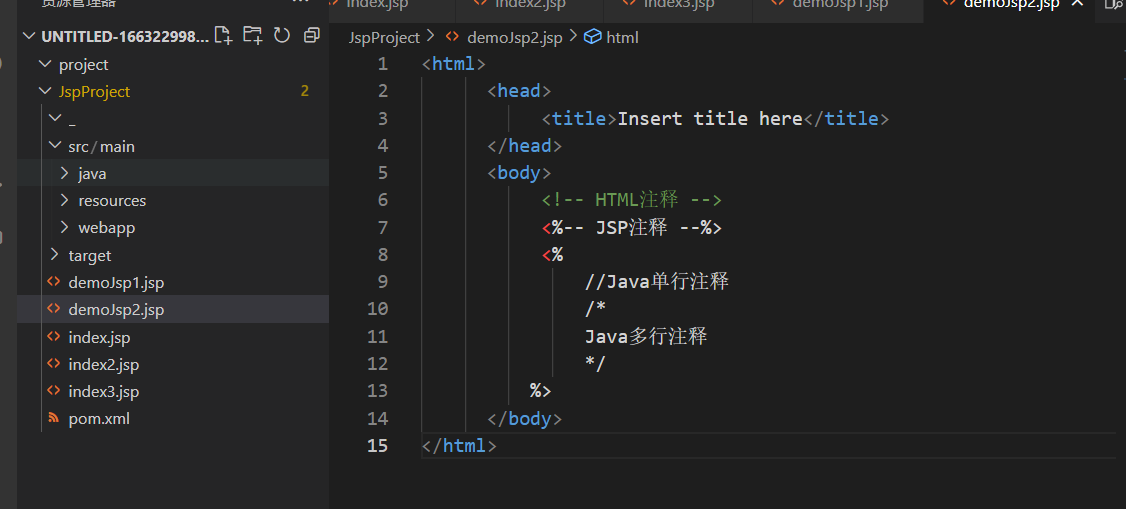The height and width of the screenshot is (509, 1126).
Task: Click line number 15 in the gutter
Action: [x=377, y=445]
